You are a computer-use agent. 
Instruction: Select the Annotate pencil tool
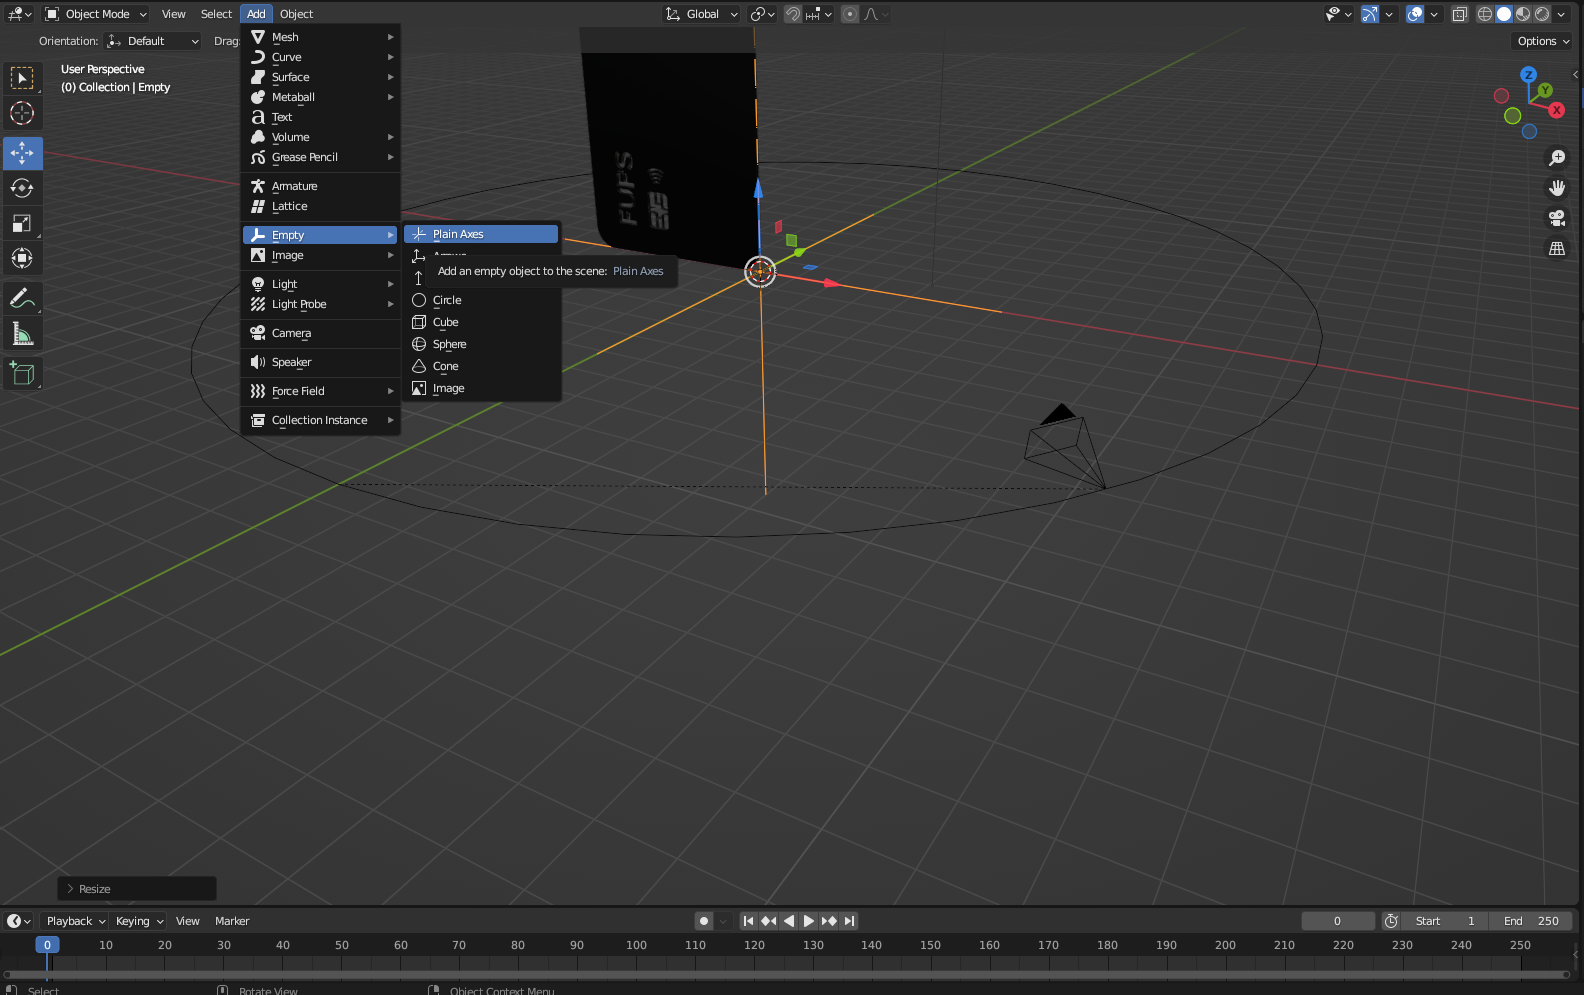point(22,298)
